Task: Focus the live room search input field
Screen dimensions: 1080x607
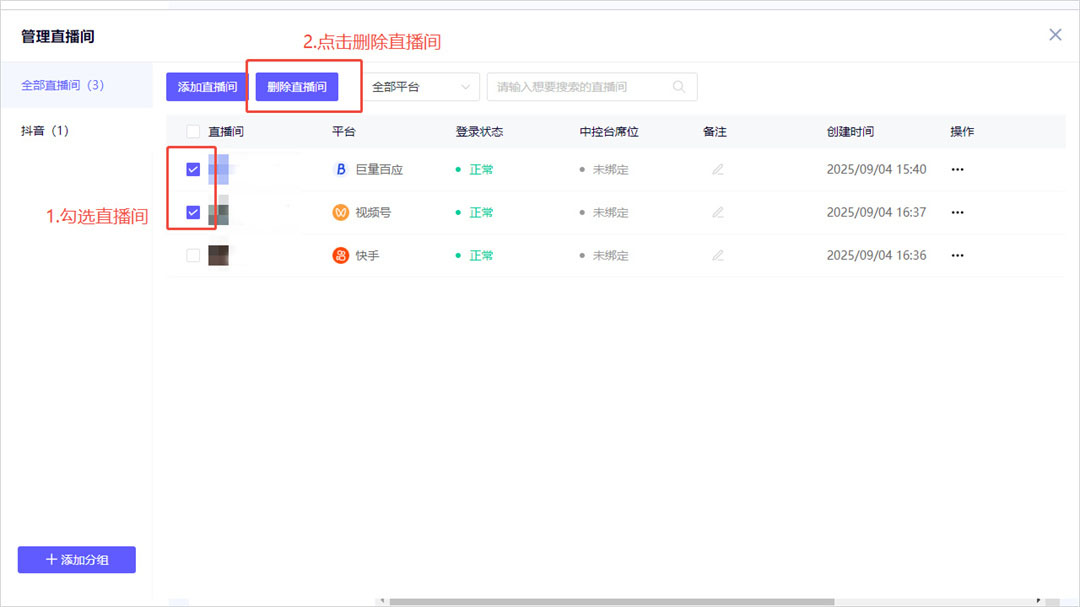Action: [580, 87]
